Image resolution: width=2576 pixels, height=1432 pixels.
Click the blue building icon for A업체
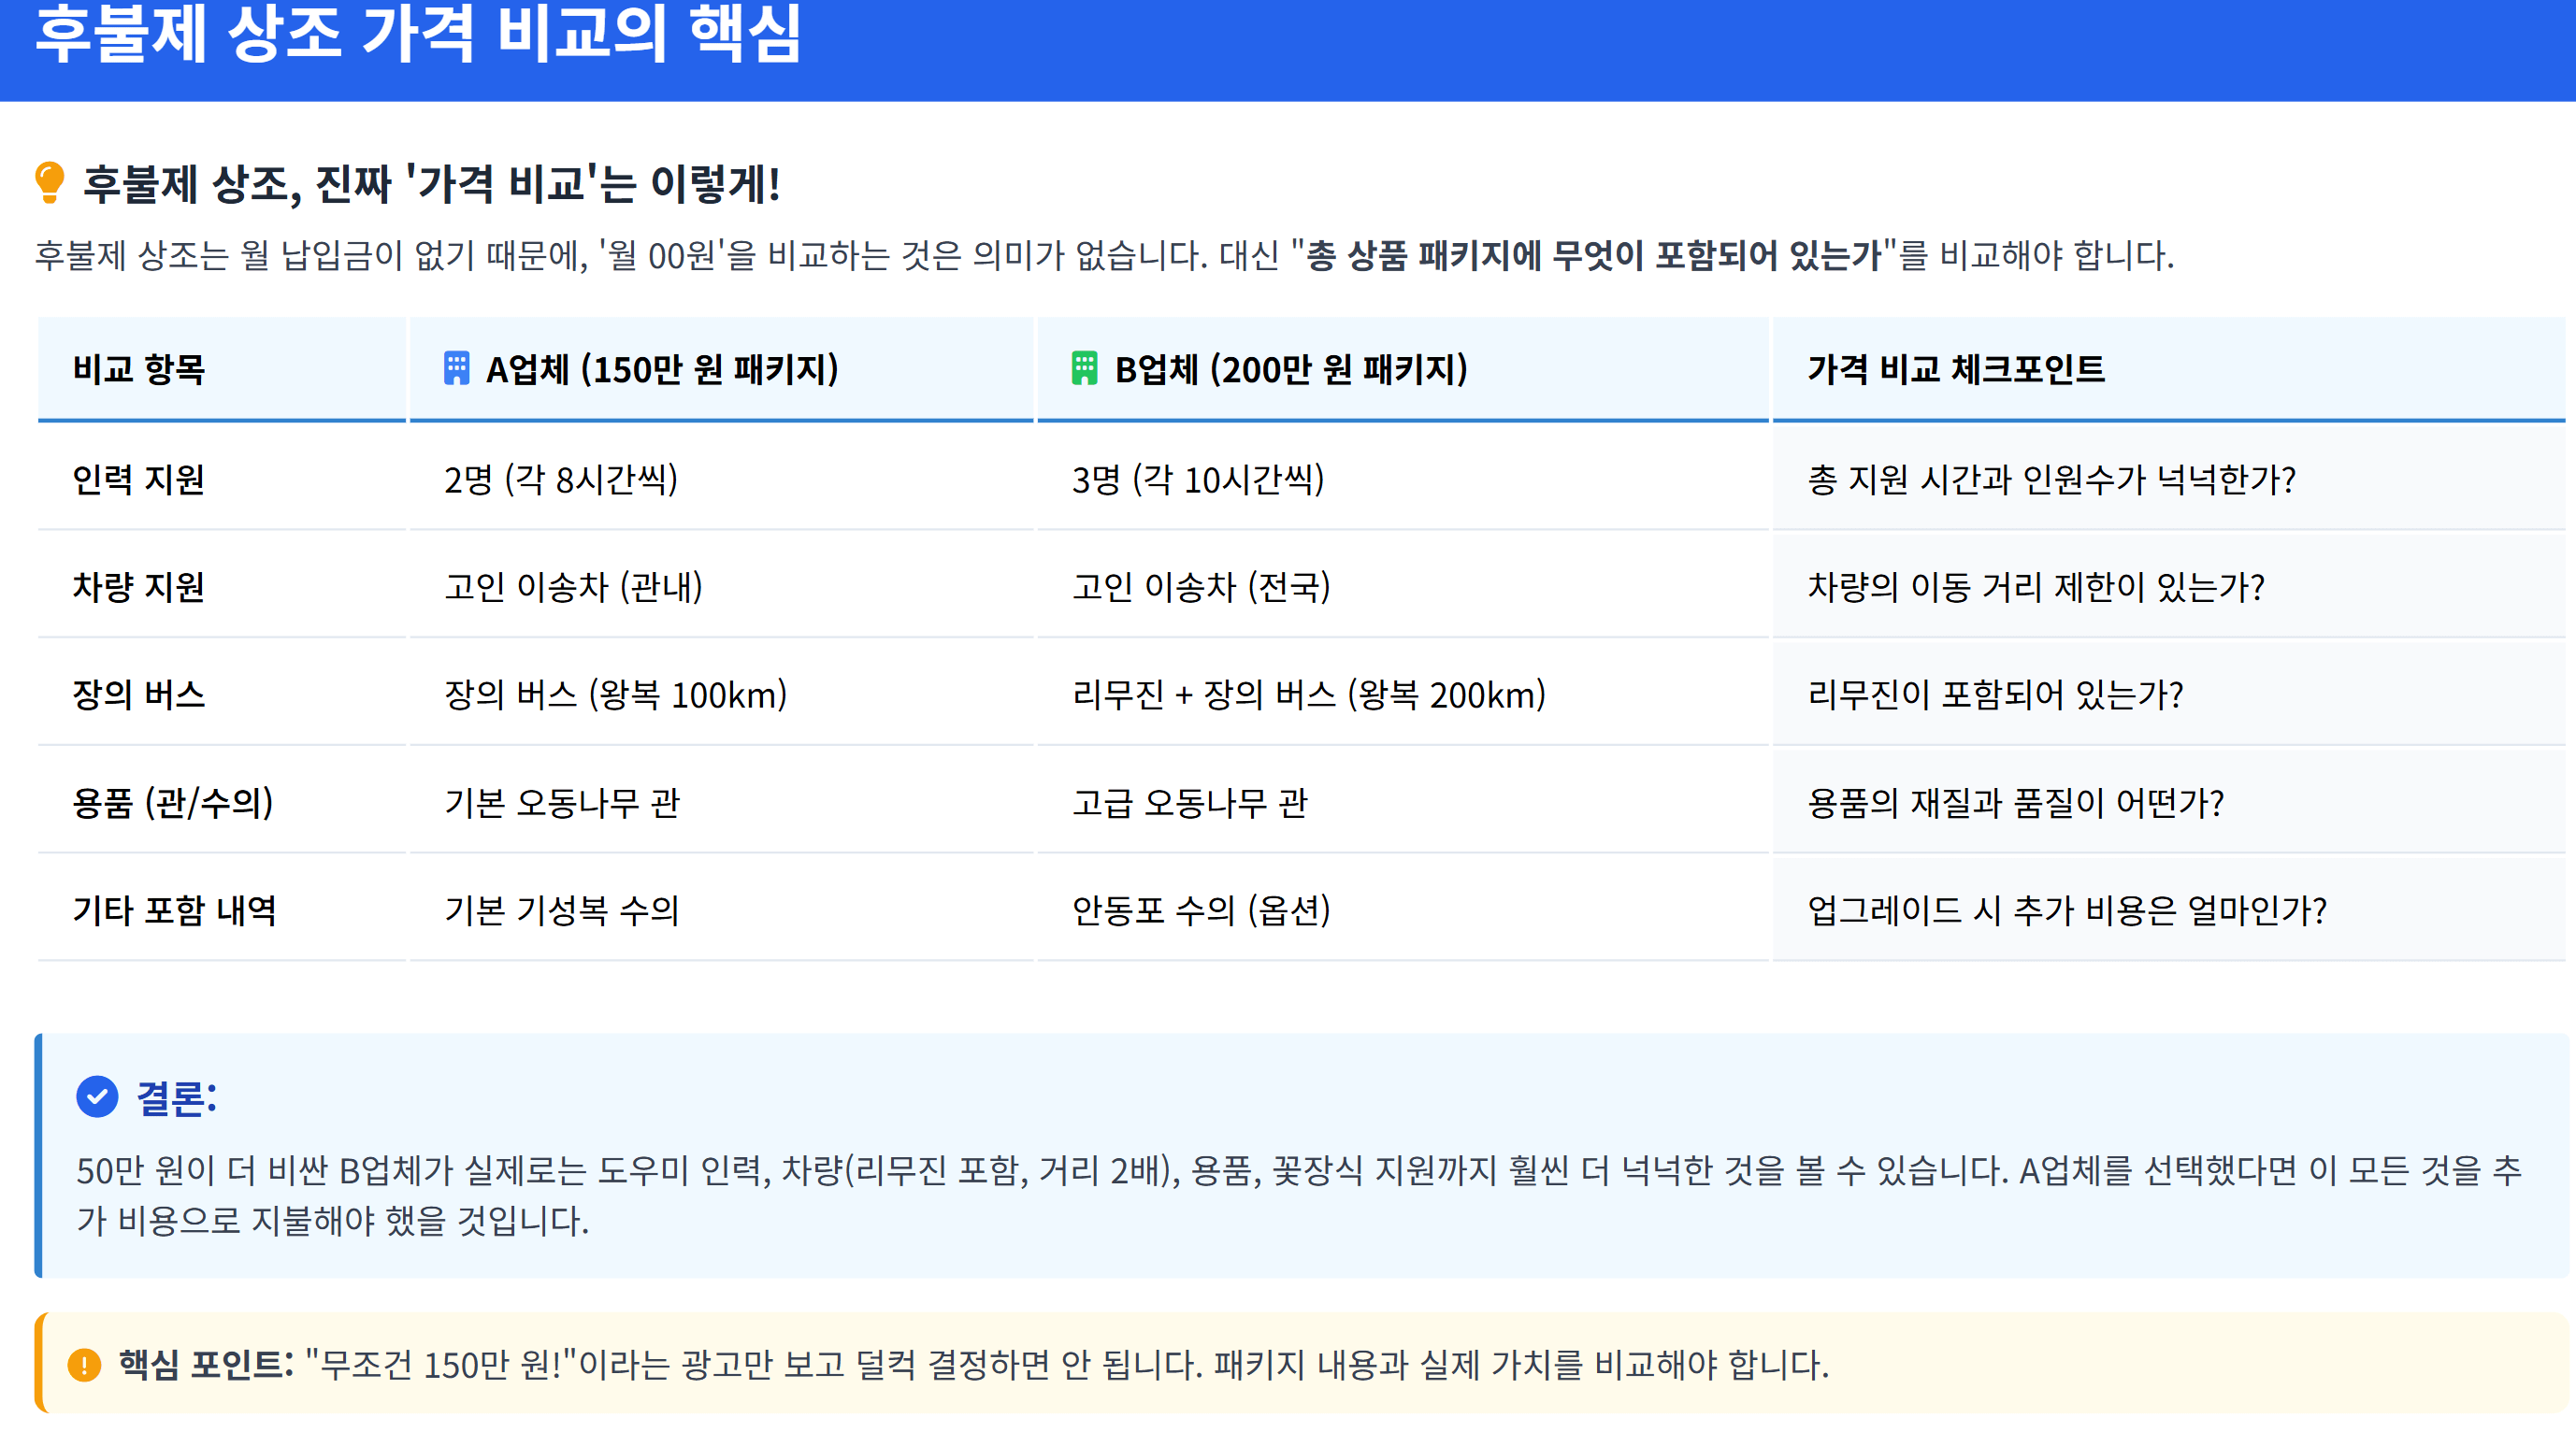point(456,368)
